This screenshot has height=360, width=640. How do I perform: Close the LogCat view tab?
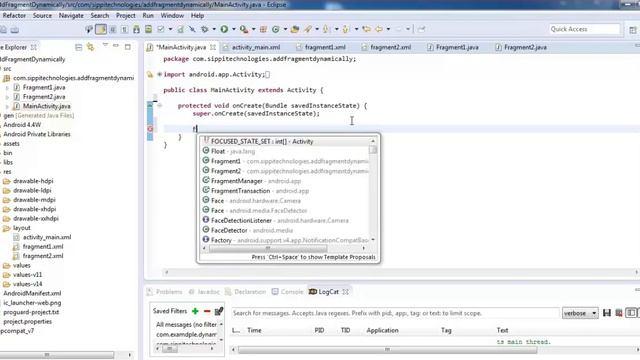[x=346, y=292]
